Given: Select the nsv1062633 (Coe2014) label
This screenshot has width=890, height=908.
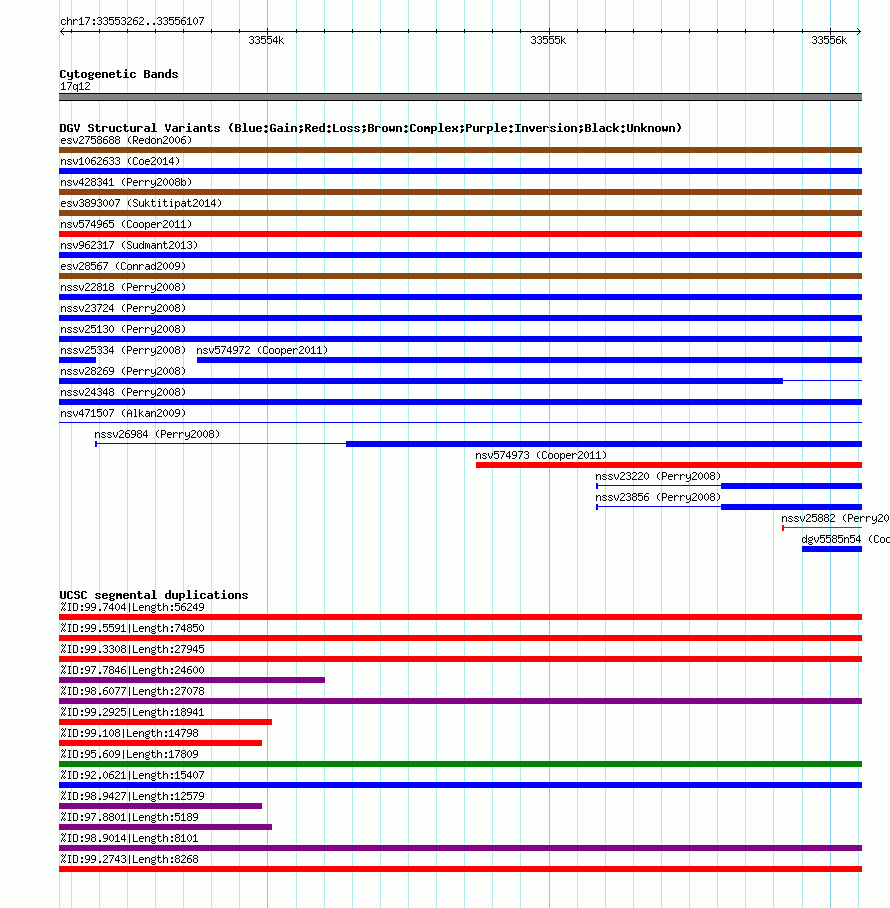Looking at the screenshot, I should click(120, 161).
